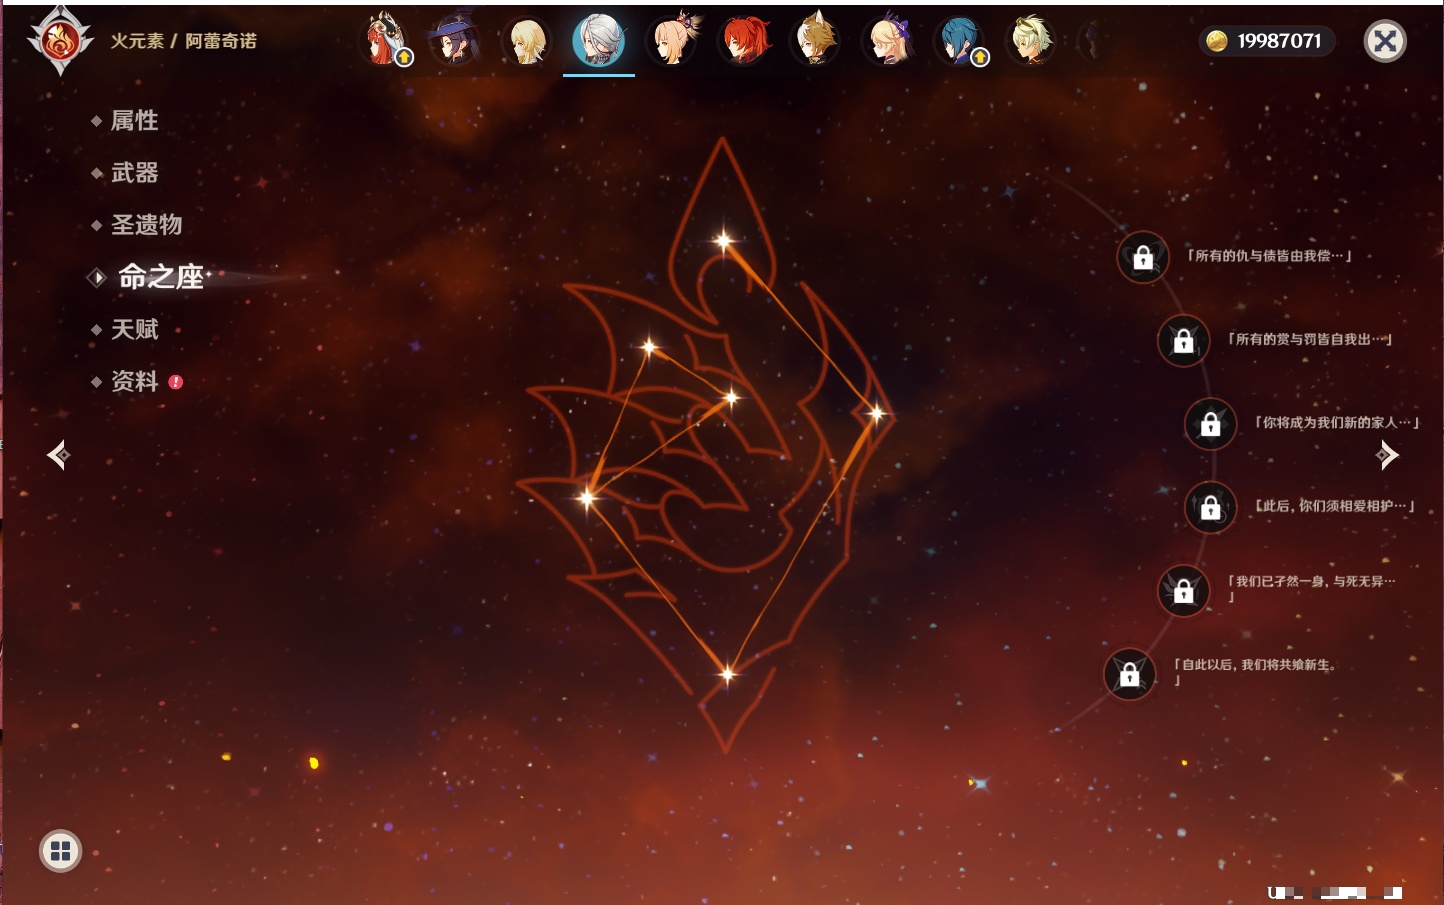The width and height of the screenshot is (1444, 905).
Task: Open the grid menu button
Action: pyautogui.click(x=60, y=851)
